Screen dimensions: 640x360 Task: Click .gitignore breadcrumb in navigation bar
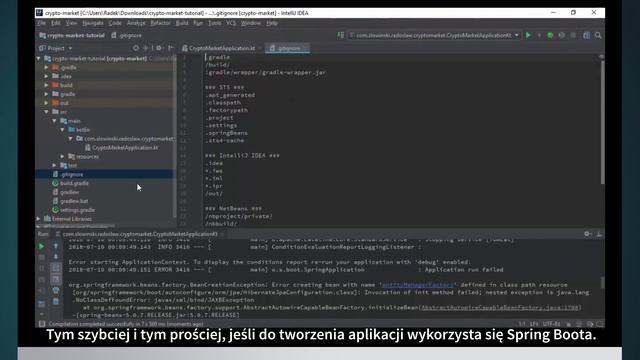coord(127,36)
